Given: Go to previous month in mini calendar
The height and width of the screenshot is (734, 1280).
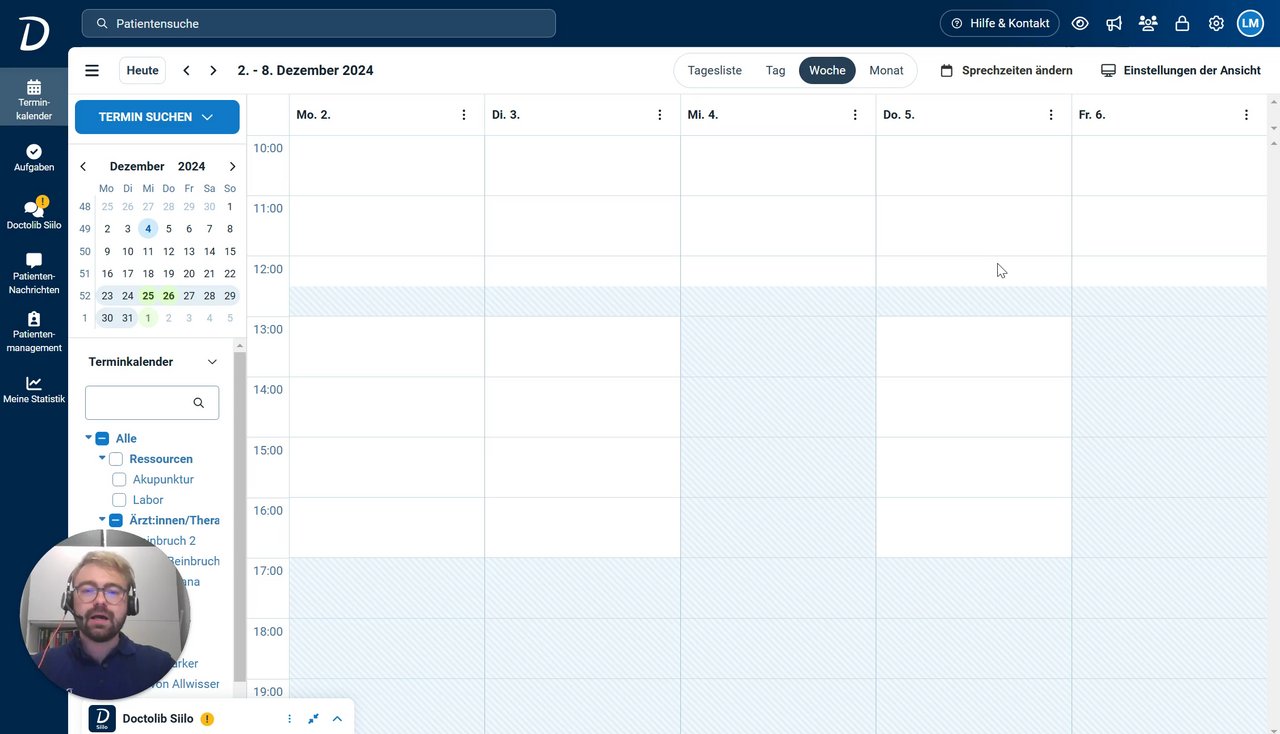Looking at the screenshot, I should tap(83, 167).
